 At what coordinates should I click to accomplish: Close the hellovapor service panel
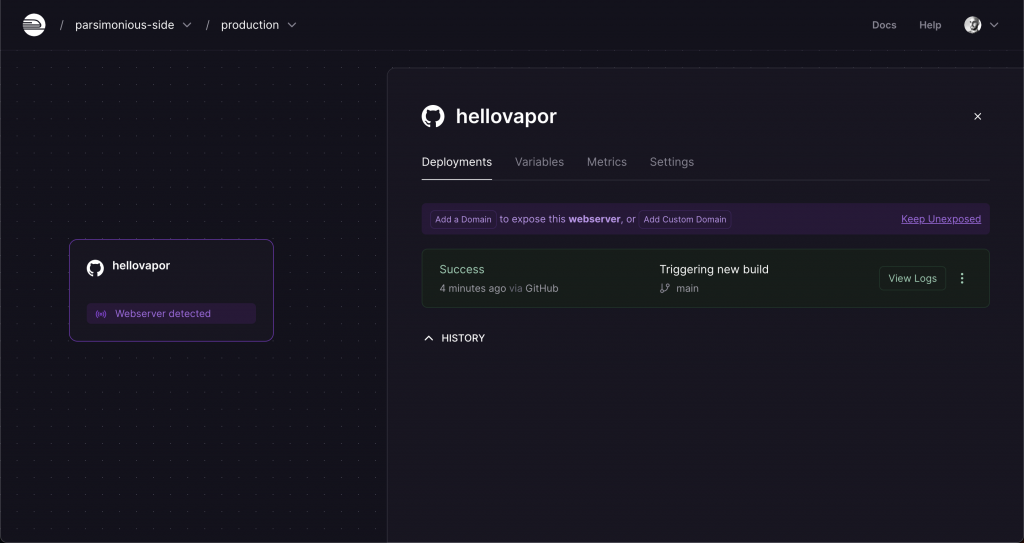pos(978,116)
